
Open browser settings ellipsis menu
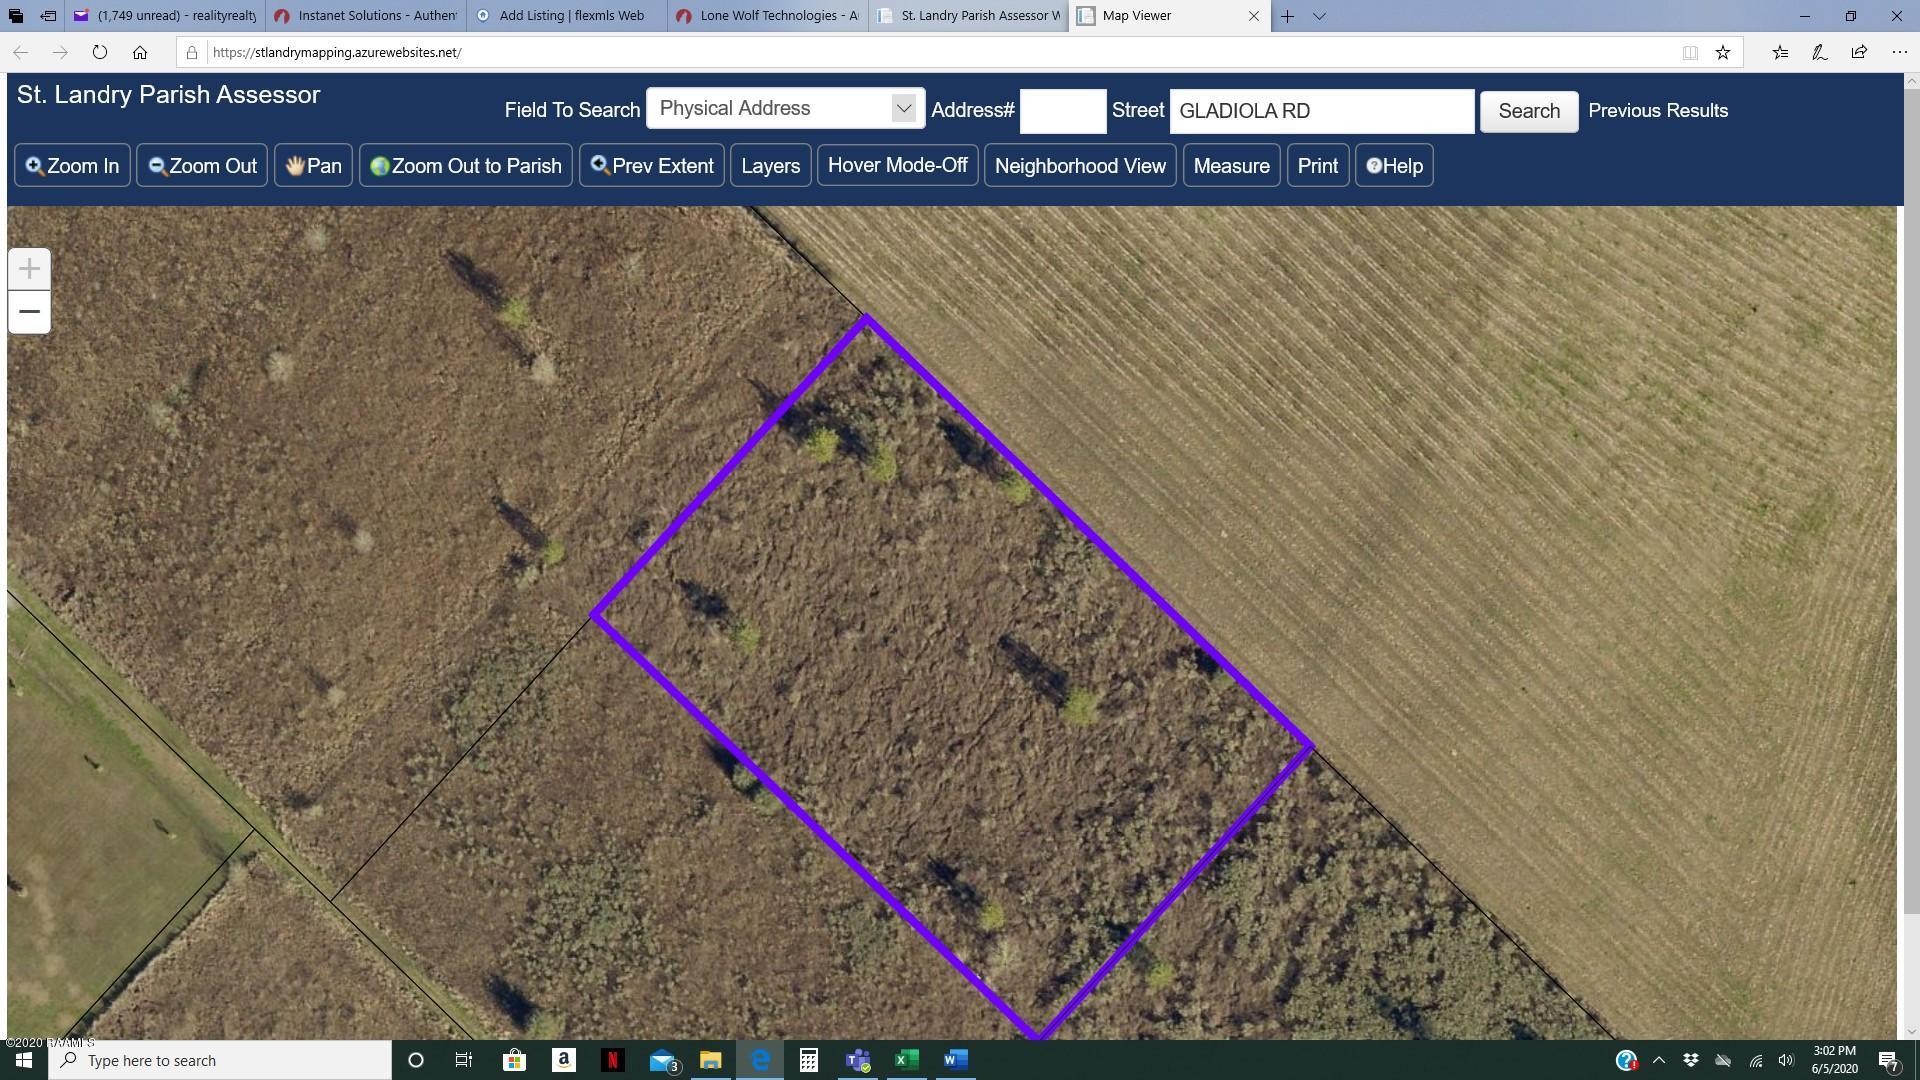click(1899, 52)
